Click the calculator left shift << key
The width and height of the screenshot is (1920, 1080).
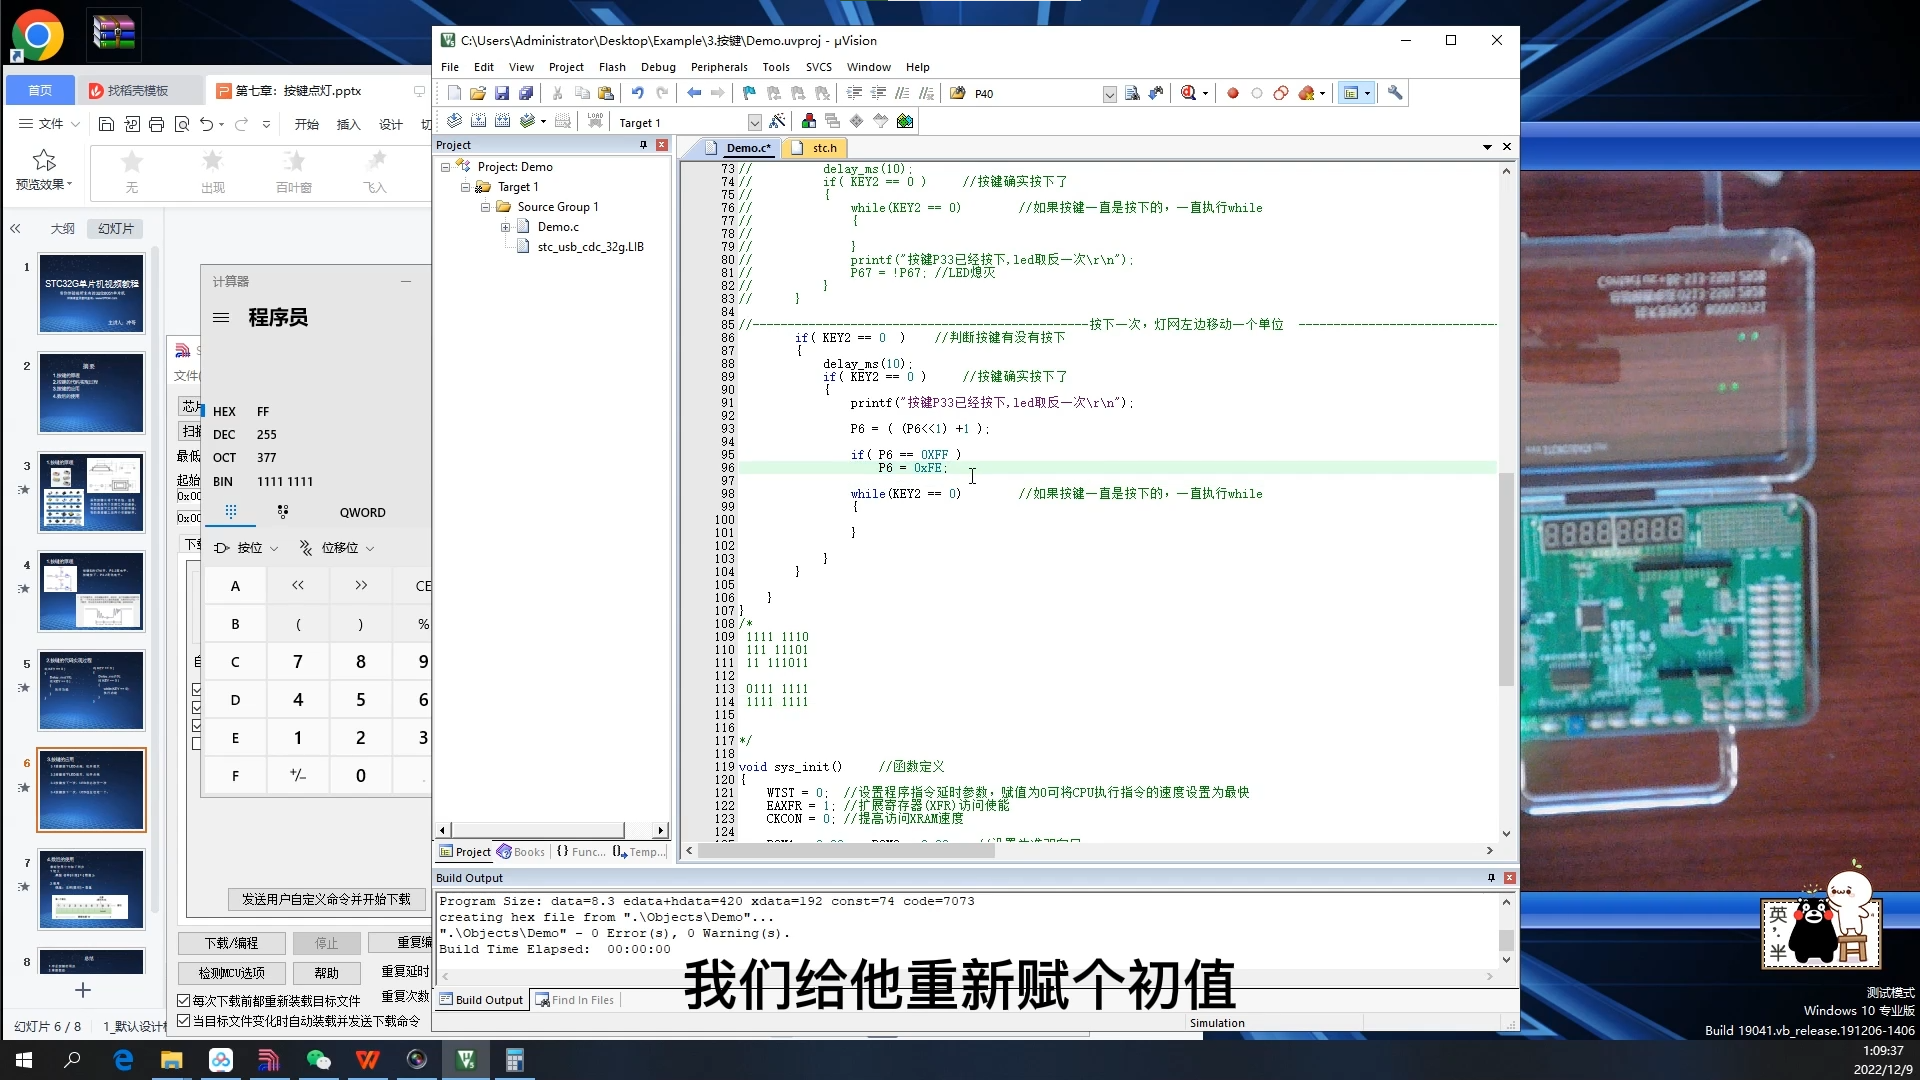tap(298, 585)
